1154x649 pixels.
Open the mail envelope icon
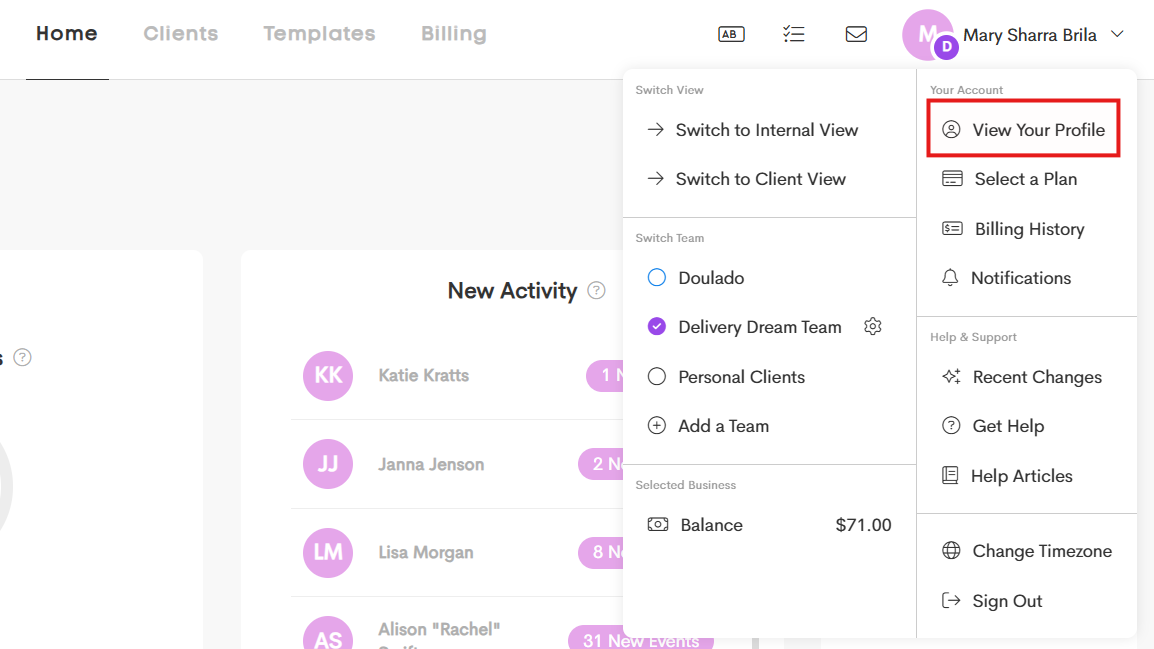[856, 34]
